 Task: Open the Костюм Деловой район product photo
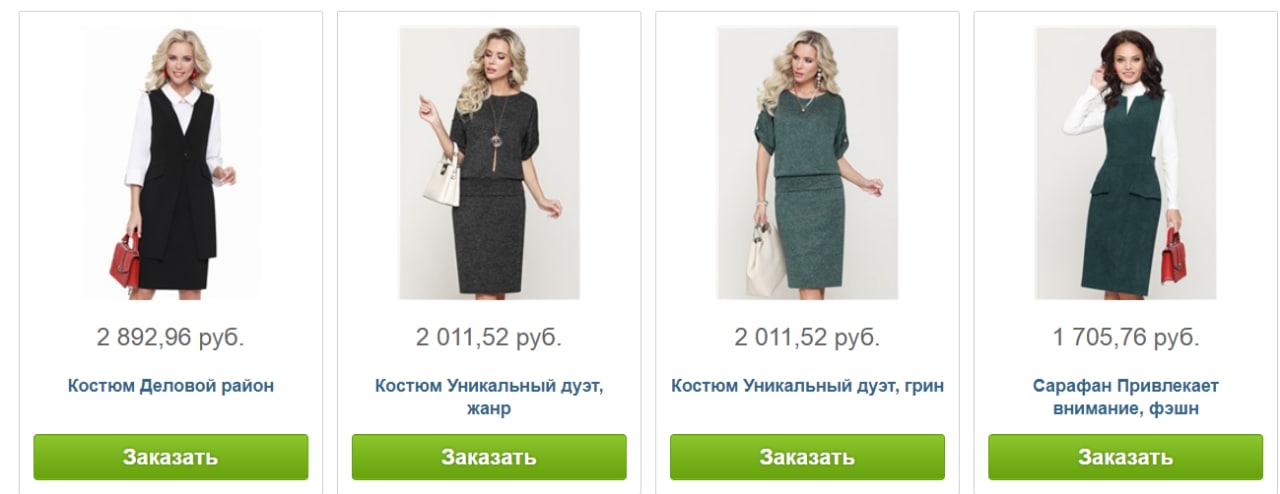[171, 163]
